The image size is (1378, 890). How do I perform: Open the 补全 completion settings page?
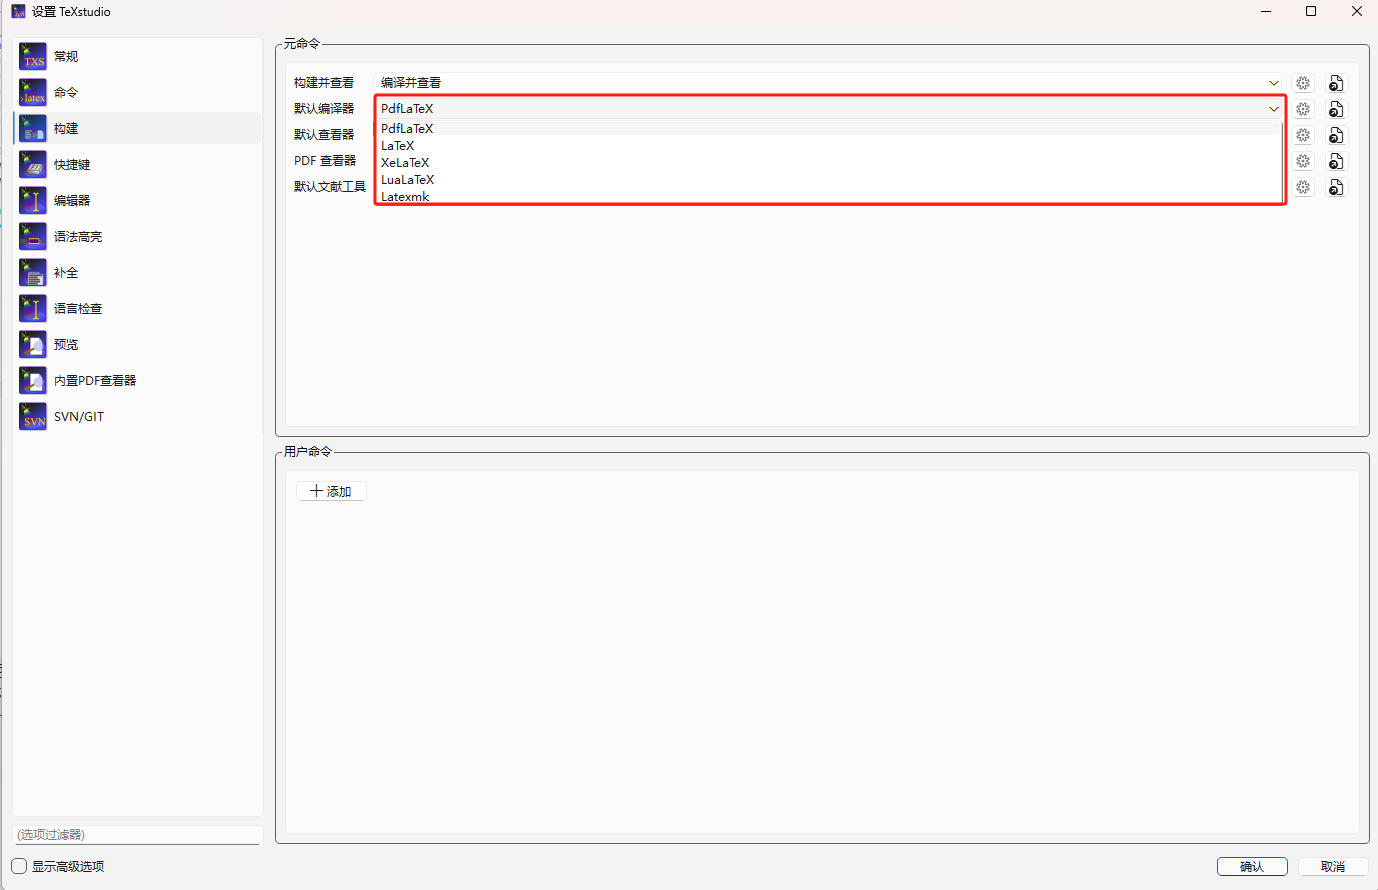pyautogui.click(x=138, y=272)
